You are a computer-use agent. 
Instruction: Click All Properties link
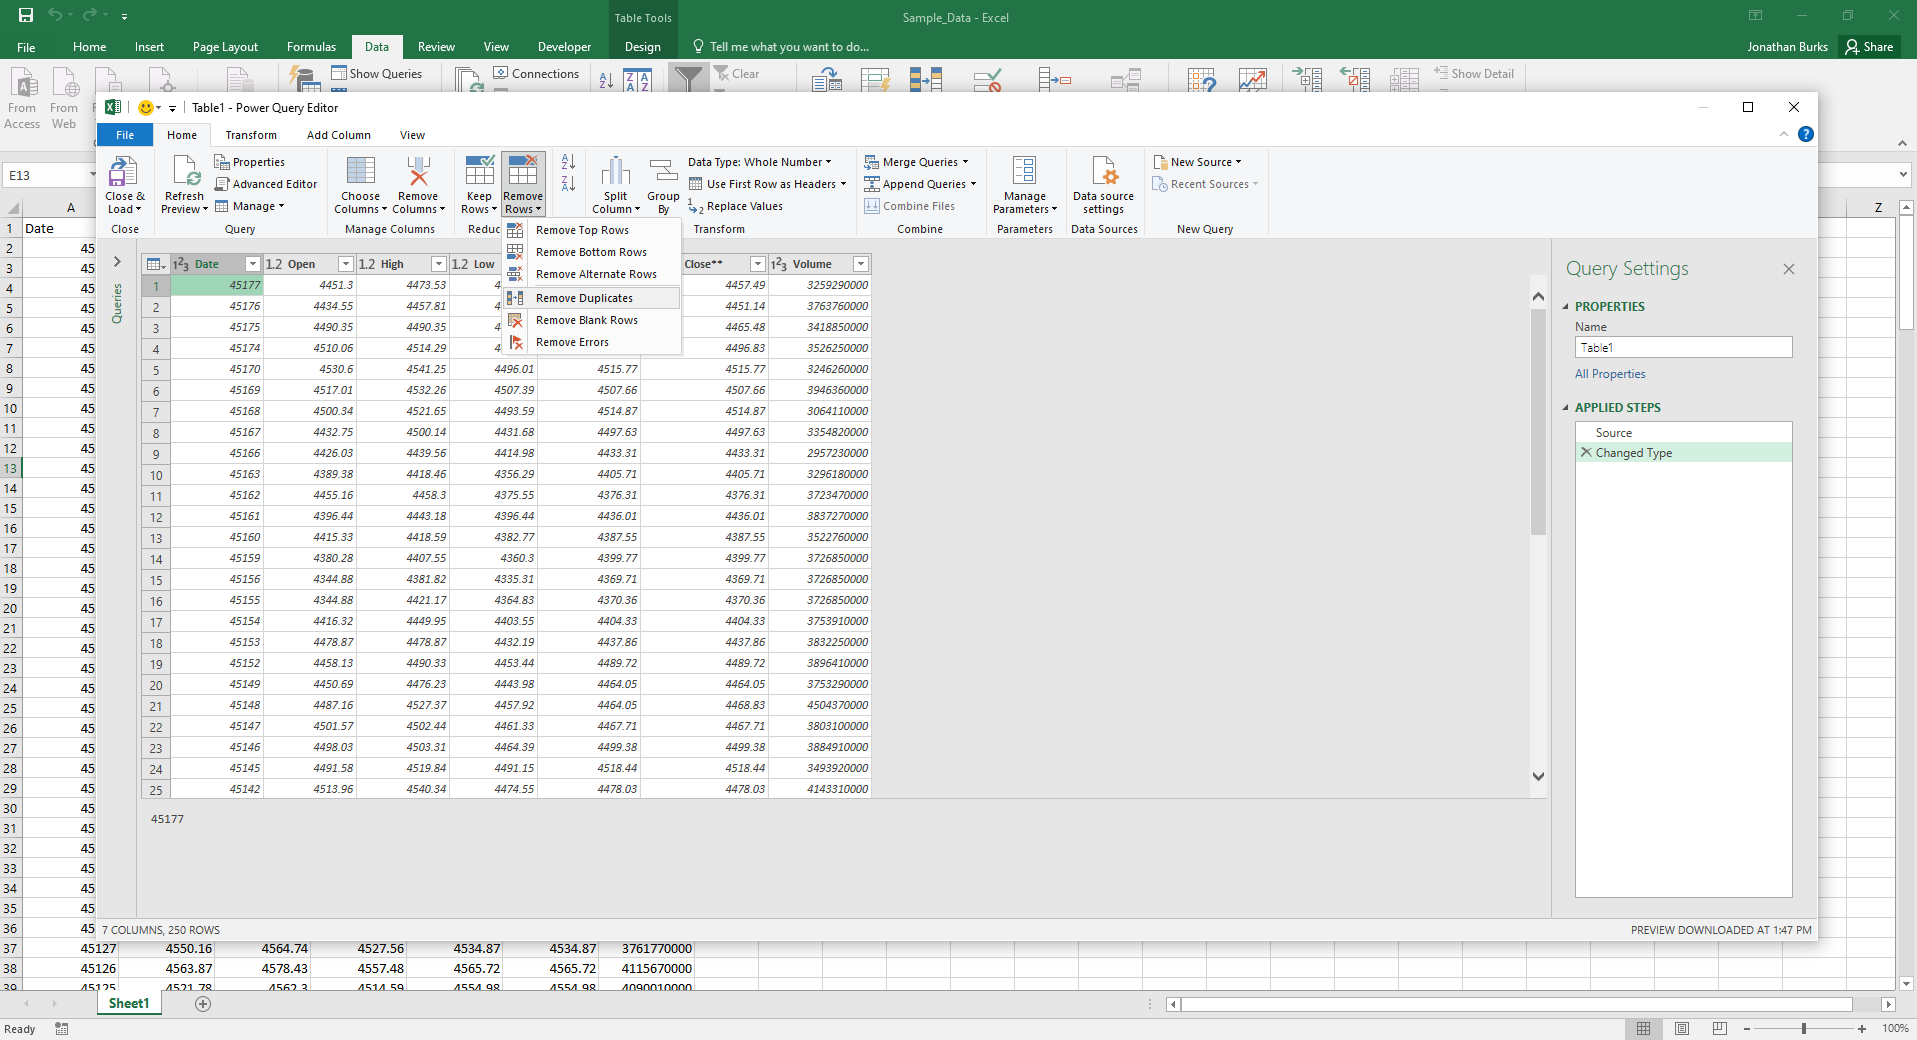(1610, 374)
